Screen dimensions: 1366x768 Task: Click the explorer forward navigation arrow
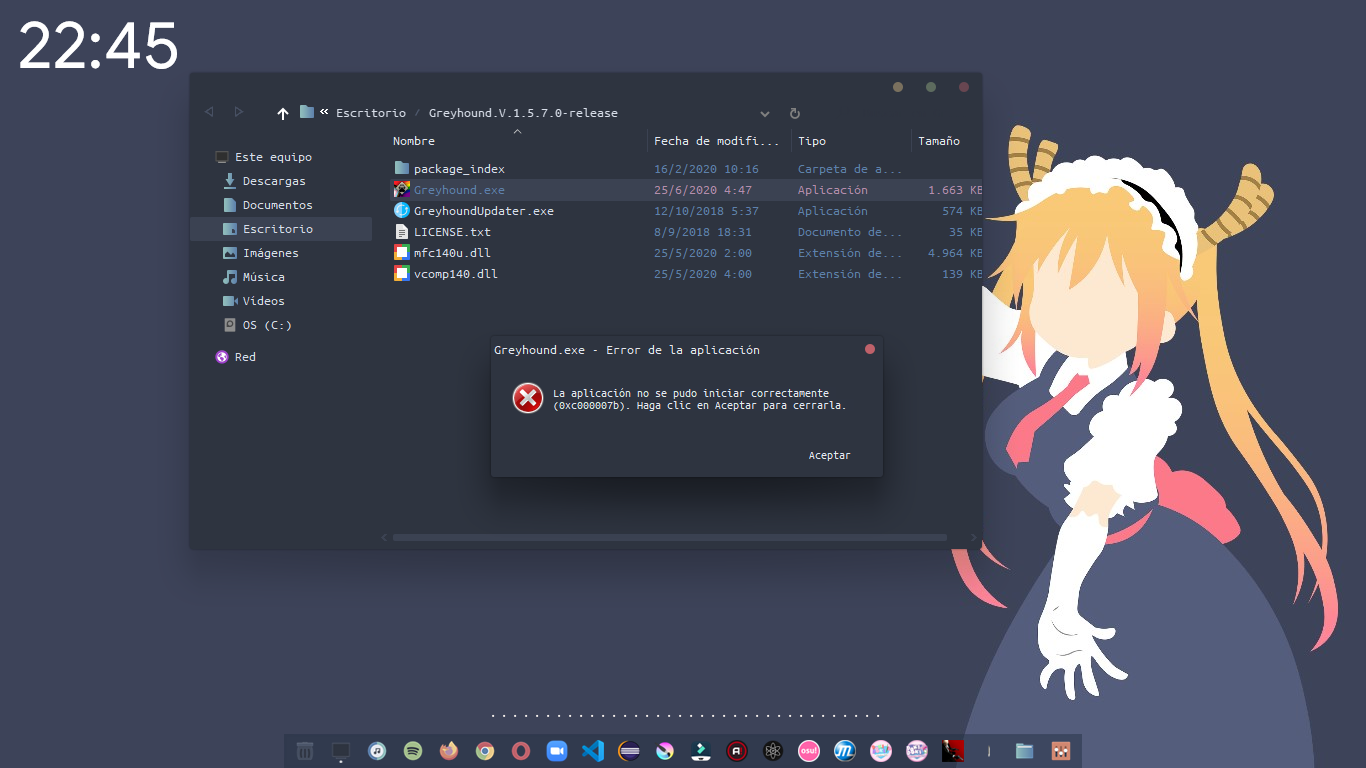(x=239, y=112)
